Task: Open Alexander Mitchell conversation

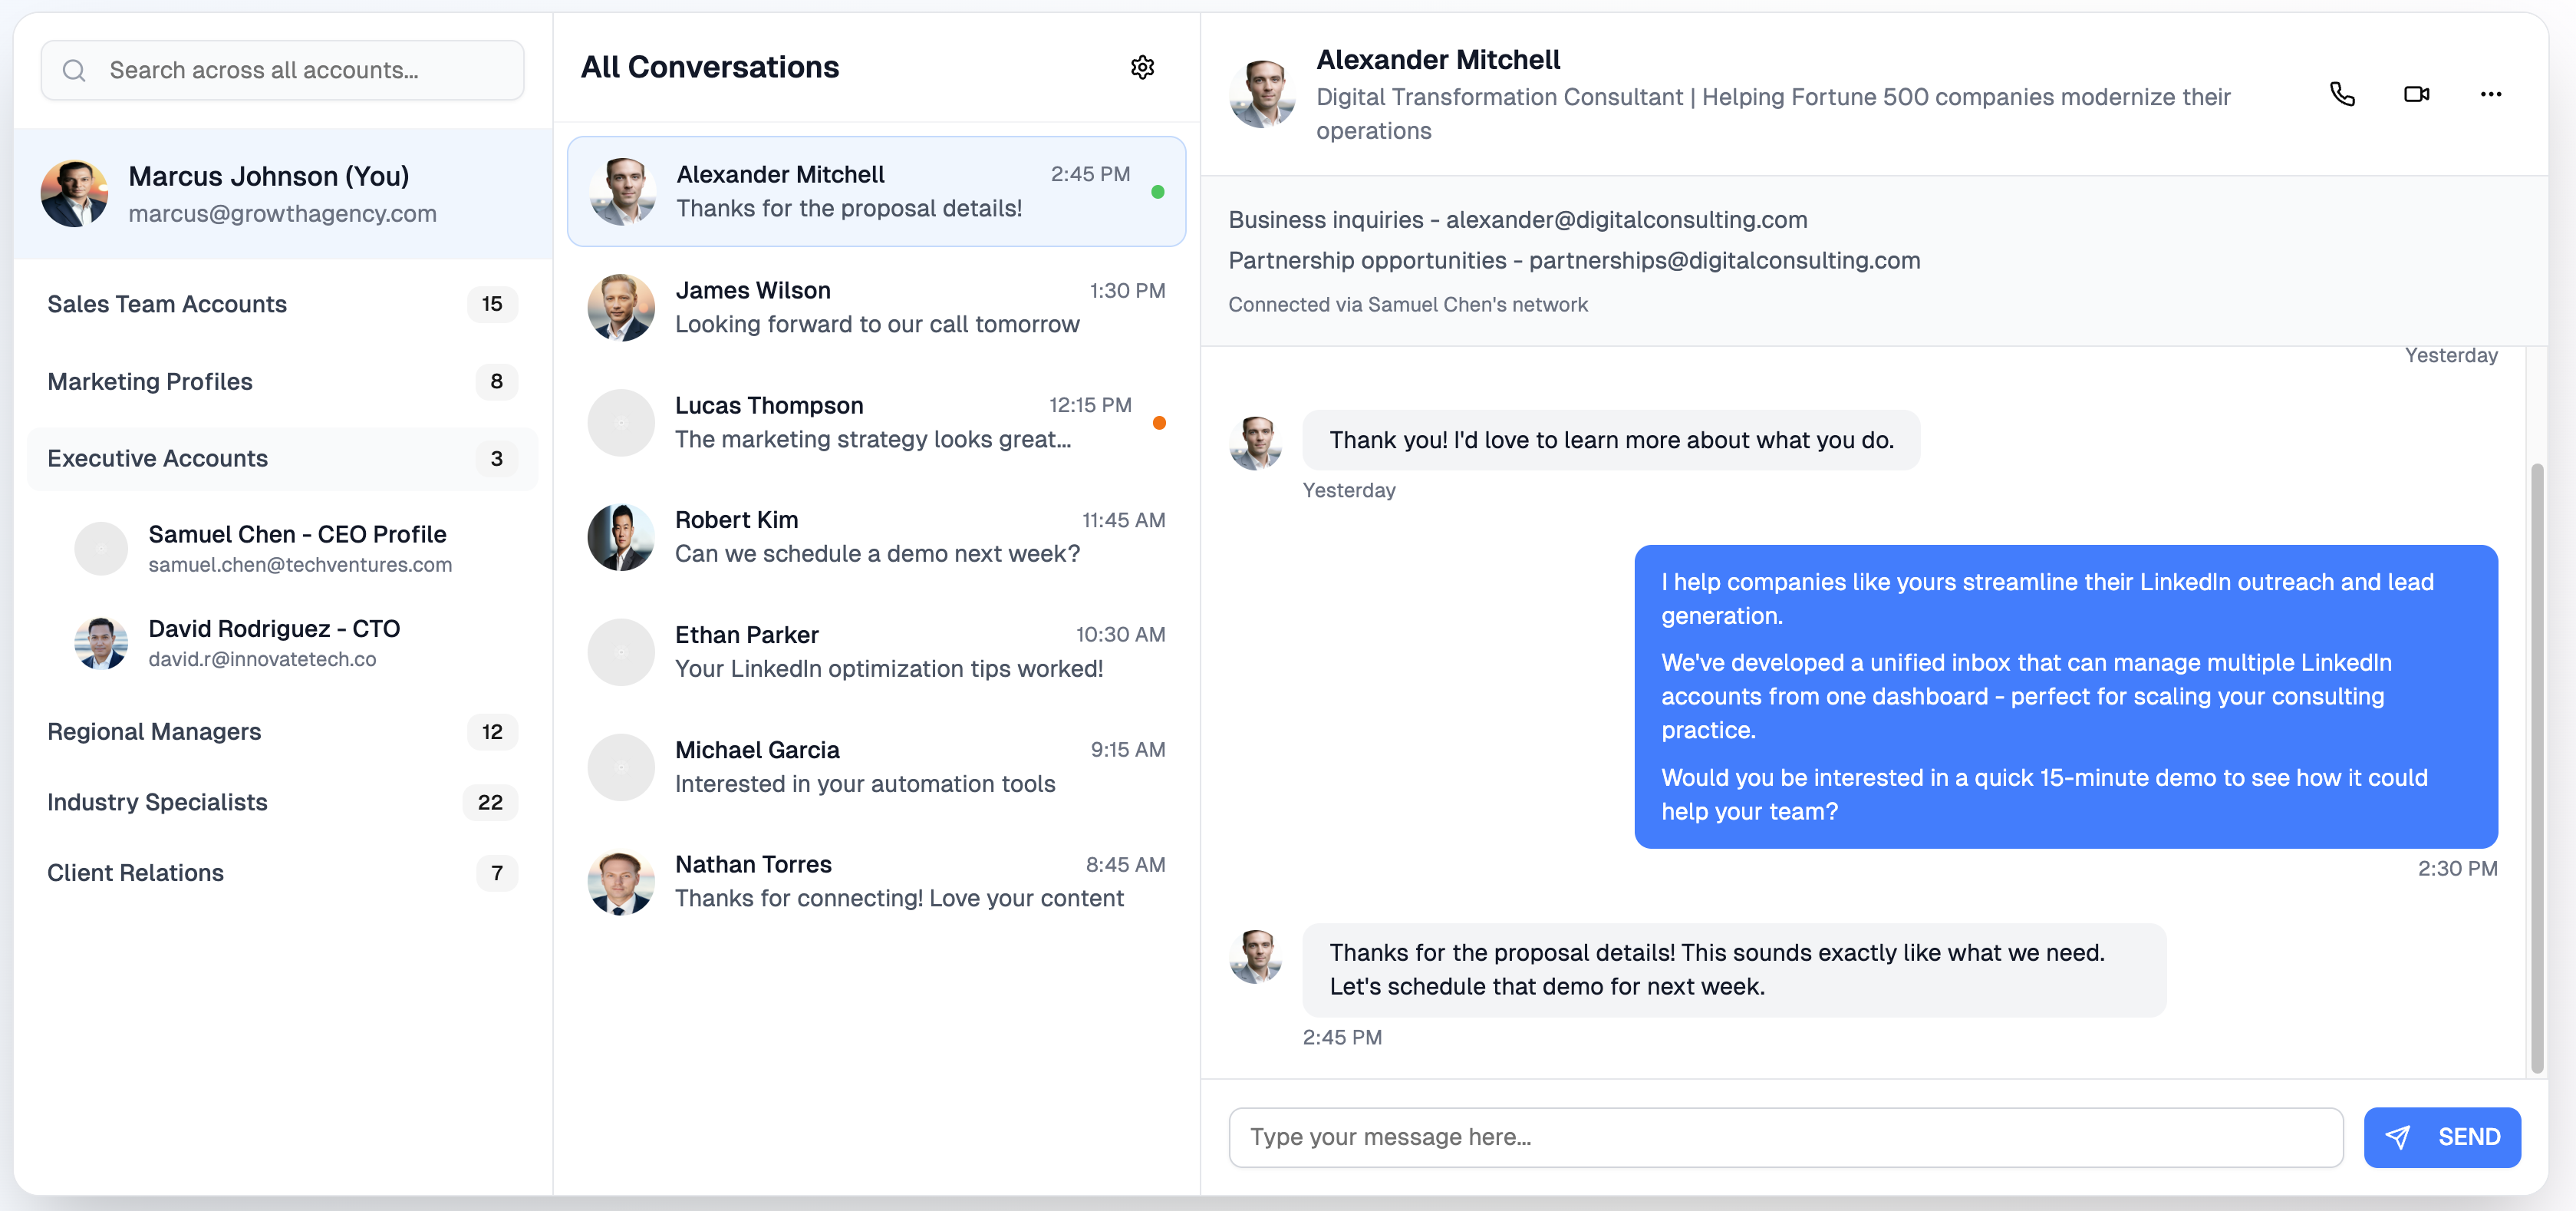Action: point(876,191)
